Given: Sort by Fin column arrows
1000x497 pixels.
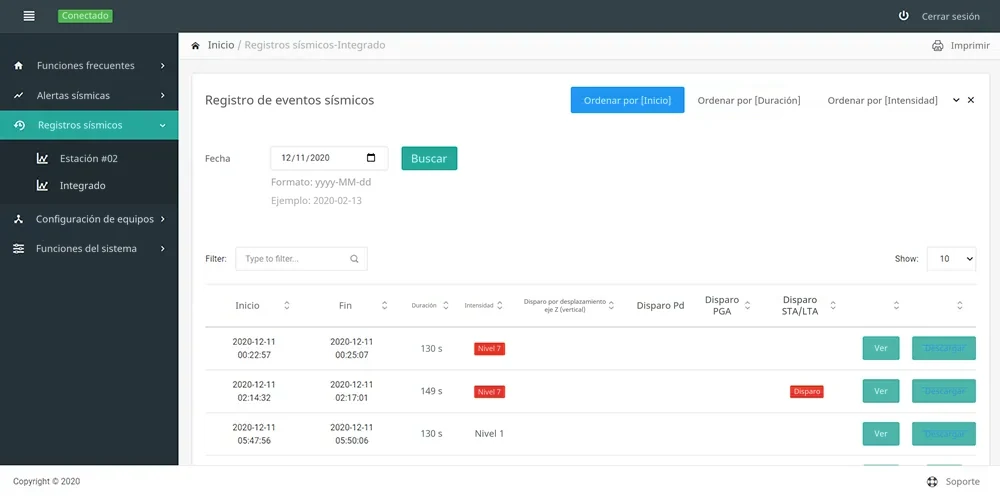Looking at the screenshot, I should [384, 306].
